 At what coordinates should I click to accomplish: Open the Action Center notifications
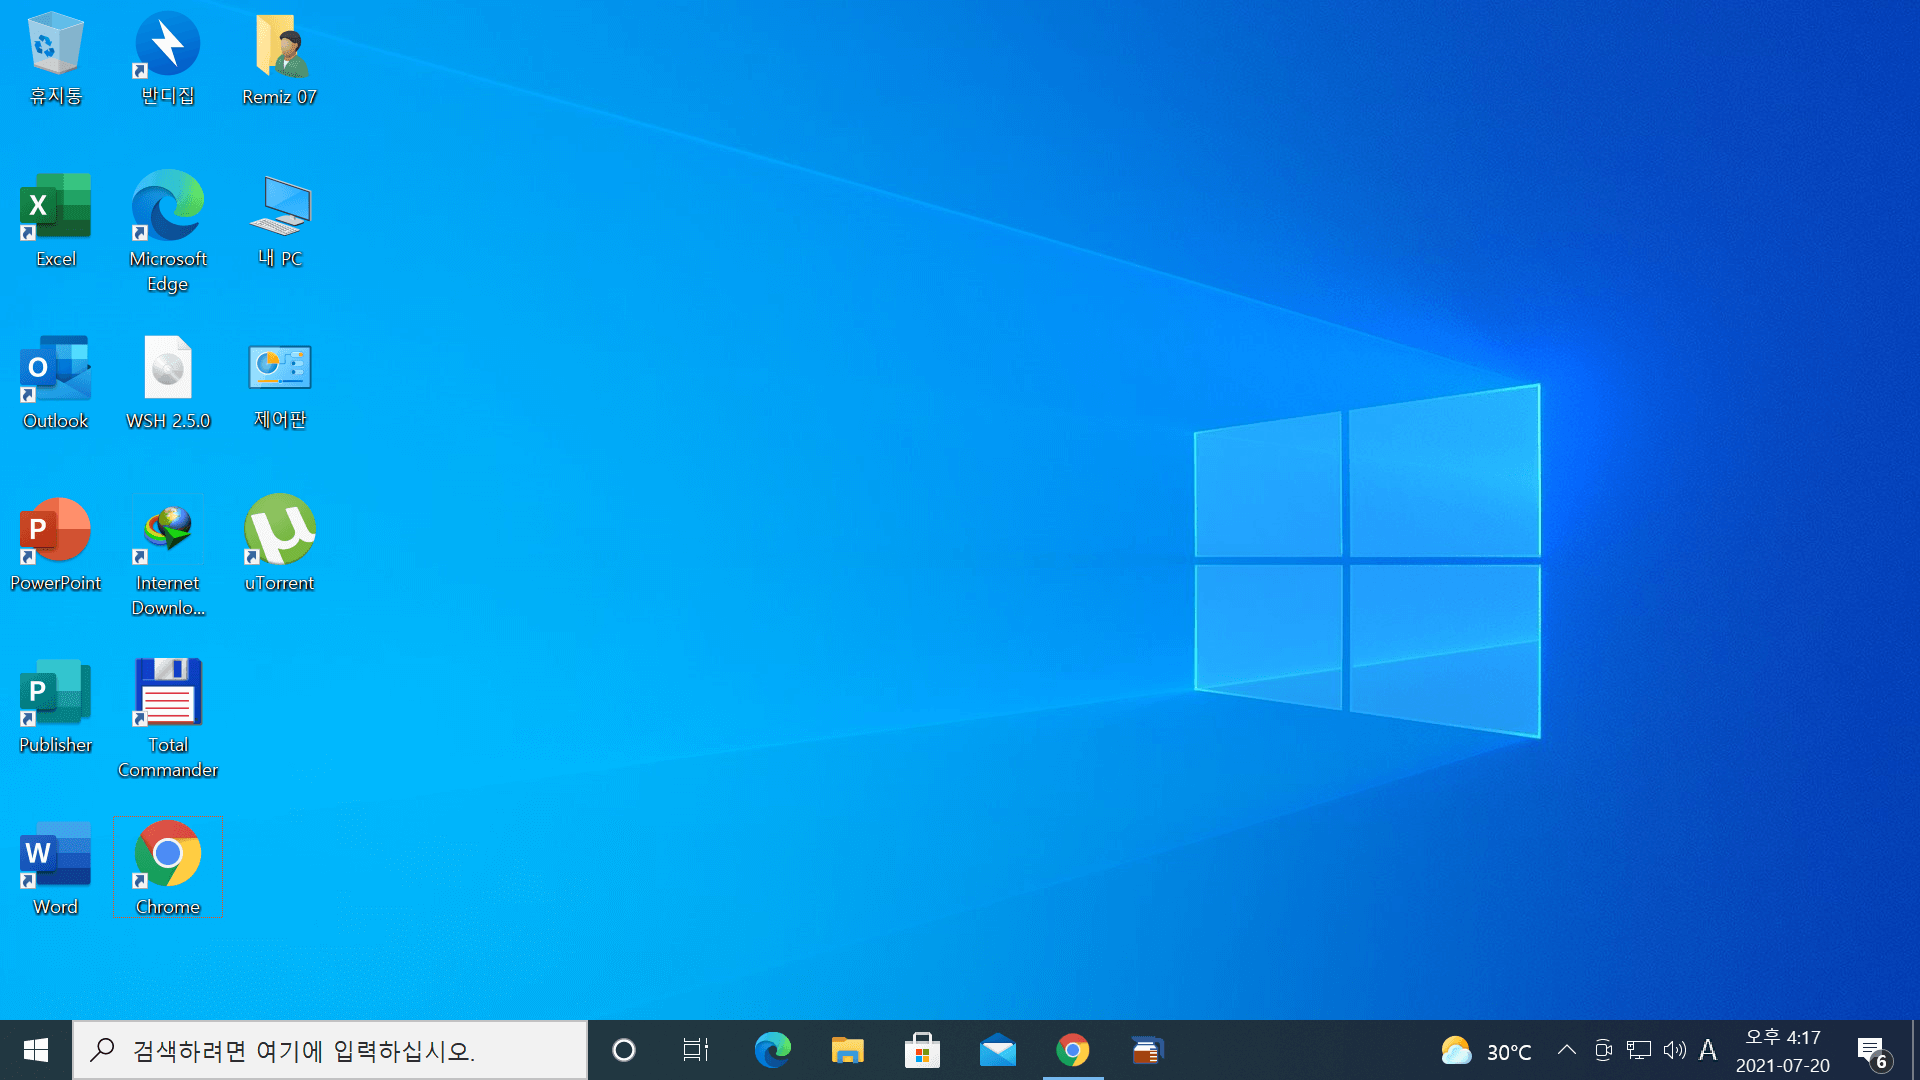click(1874, 1052)
